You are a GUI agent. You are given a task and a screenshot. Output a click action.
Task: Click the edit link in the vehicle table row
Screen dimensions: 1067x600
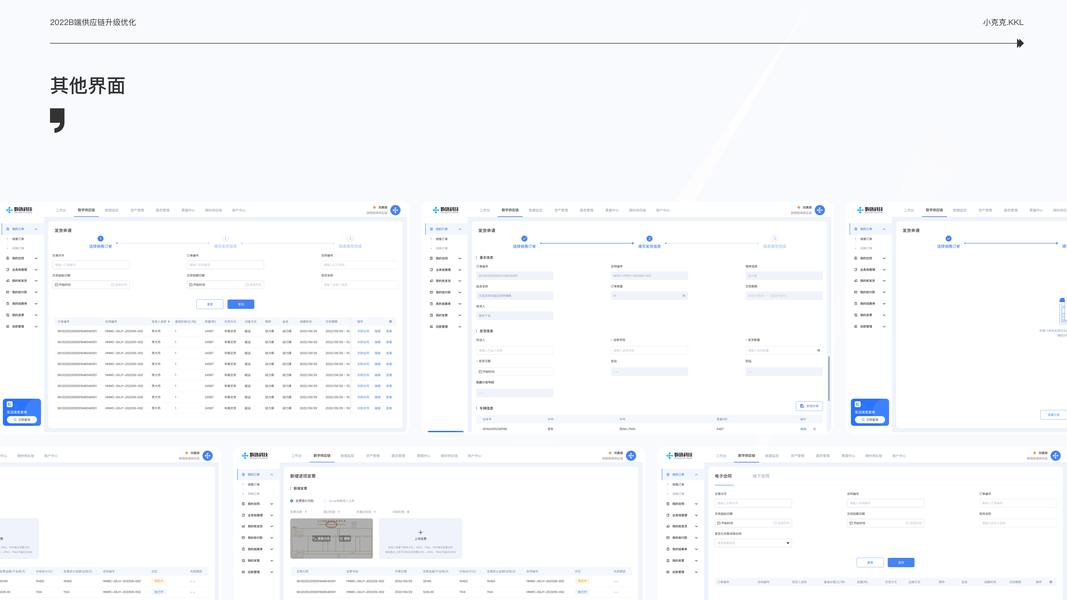coord(803,429)
